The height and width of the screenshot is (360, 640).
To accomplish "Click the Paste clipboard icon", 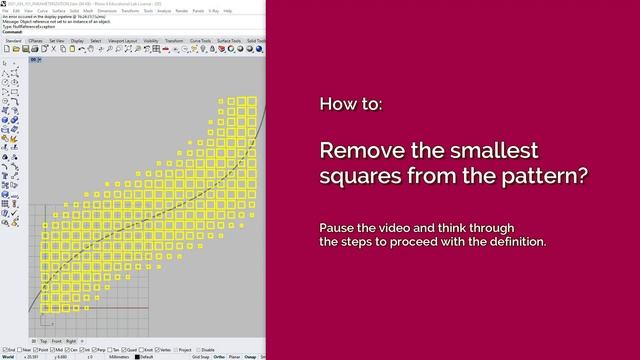I will tap(72, 49).
